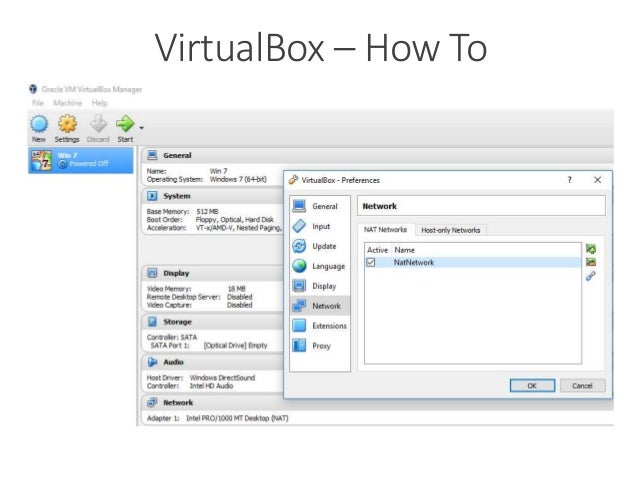Edit the selected NAT network icon

coord(591,276)
